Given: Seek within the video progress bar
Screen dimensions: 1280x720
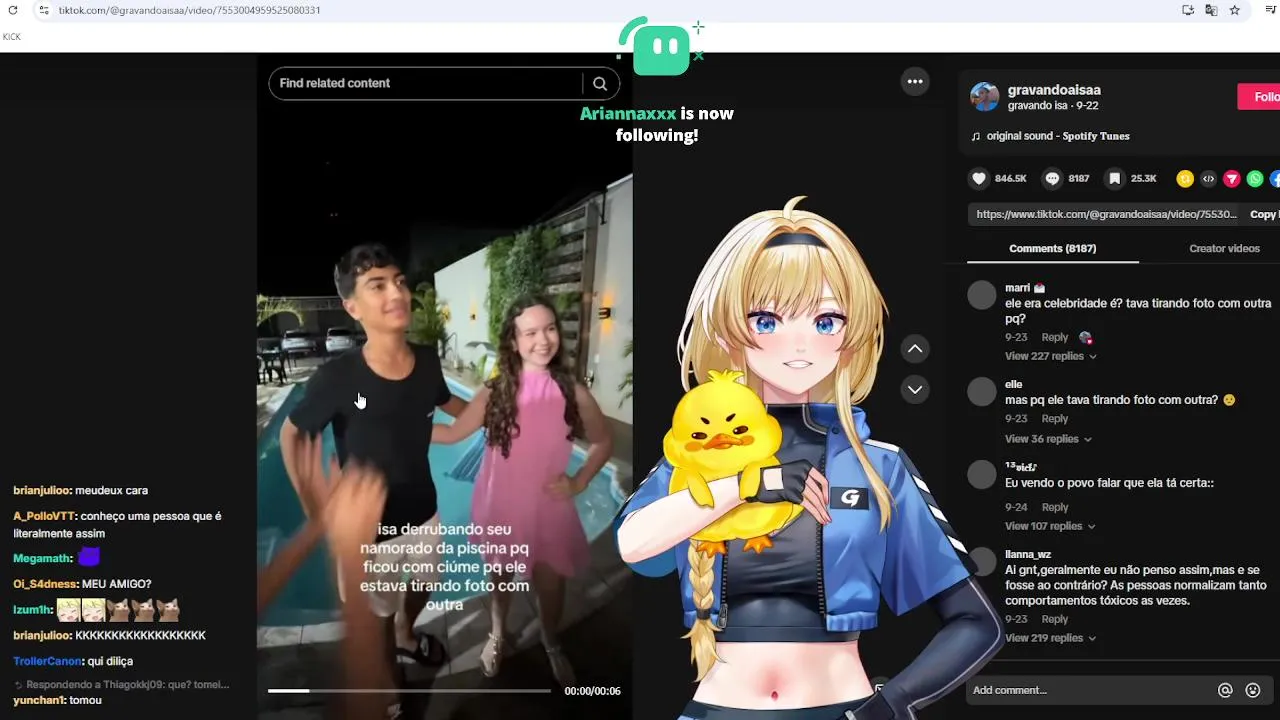Looking at the screenshot, I should click(x=409, y=691).
